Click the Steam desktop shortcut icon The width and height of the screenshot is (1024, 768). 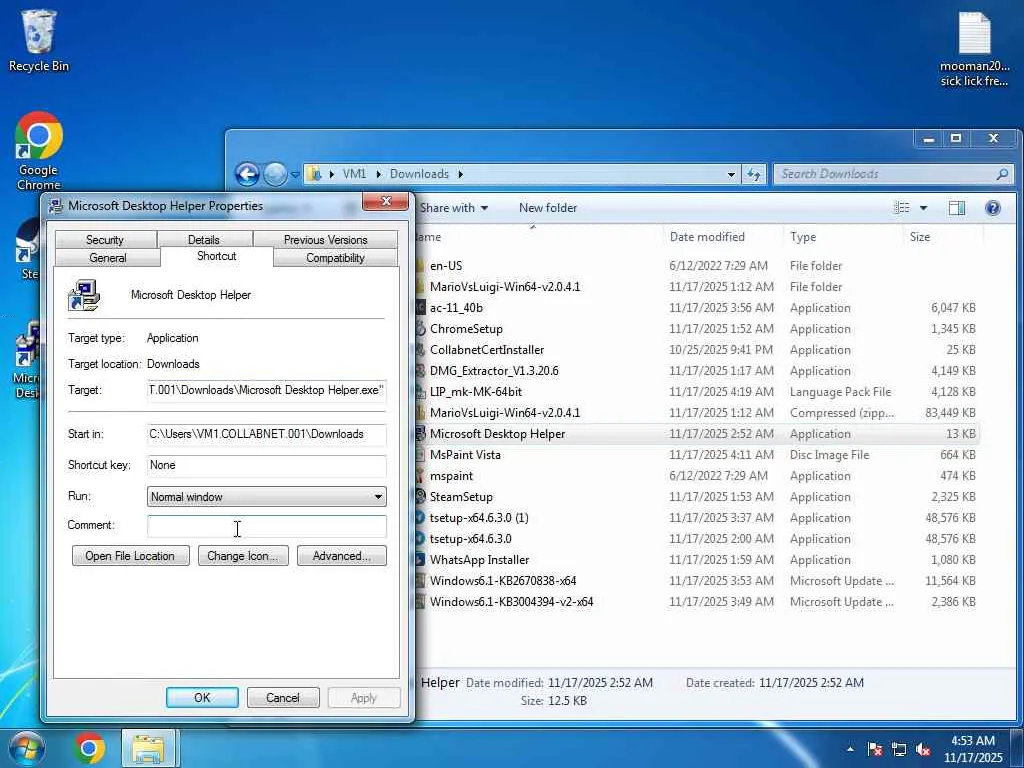pyautogui.click(x=29, y=242)
